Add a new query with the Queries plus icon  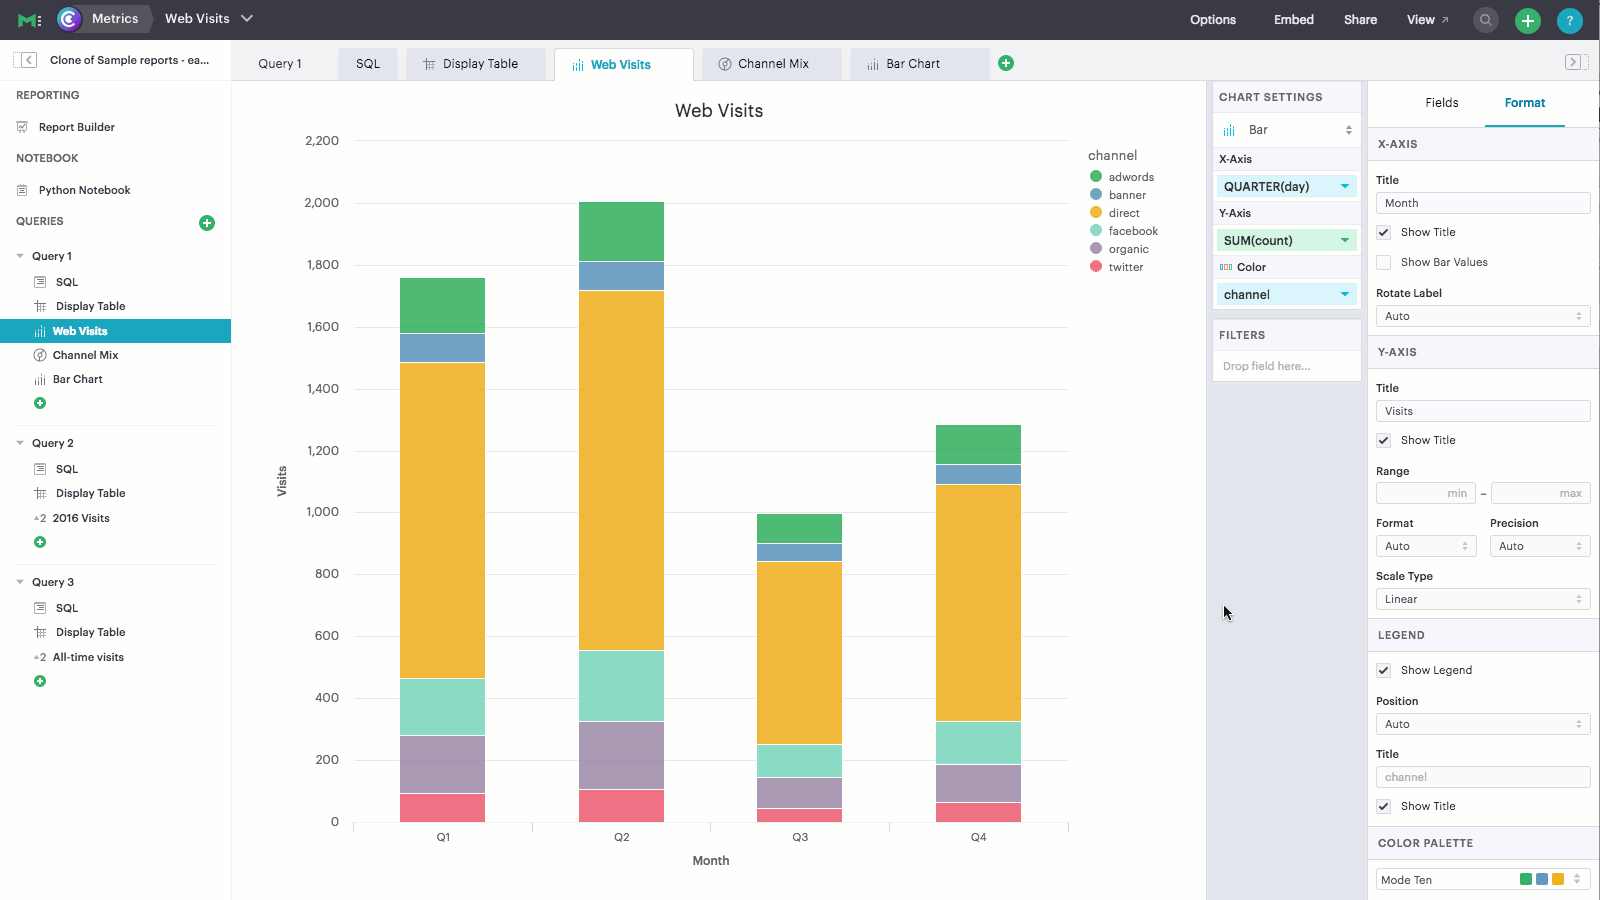click(x=207, y=223)
